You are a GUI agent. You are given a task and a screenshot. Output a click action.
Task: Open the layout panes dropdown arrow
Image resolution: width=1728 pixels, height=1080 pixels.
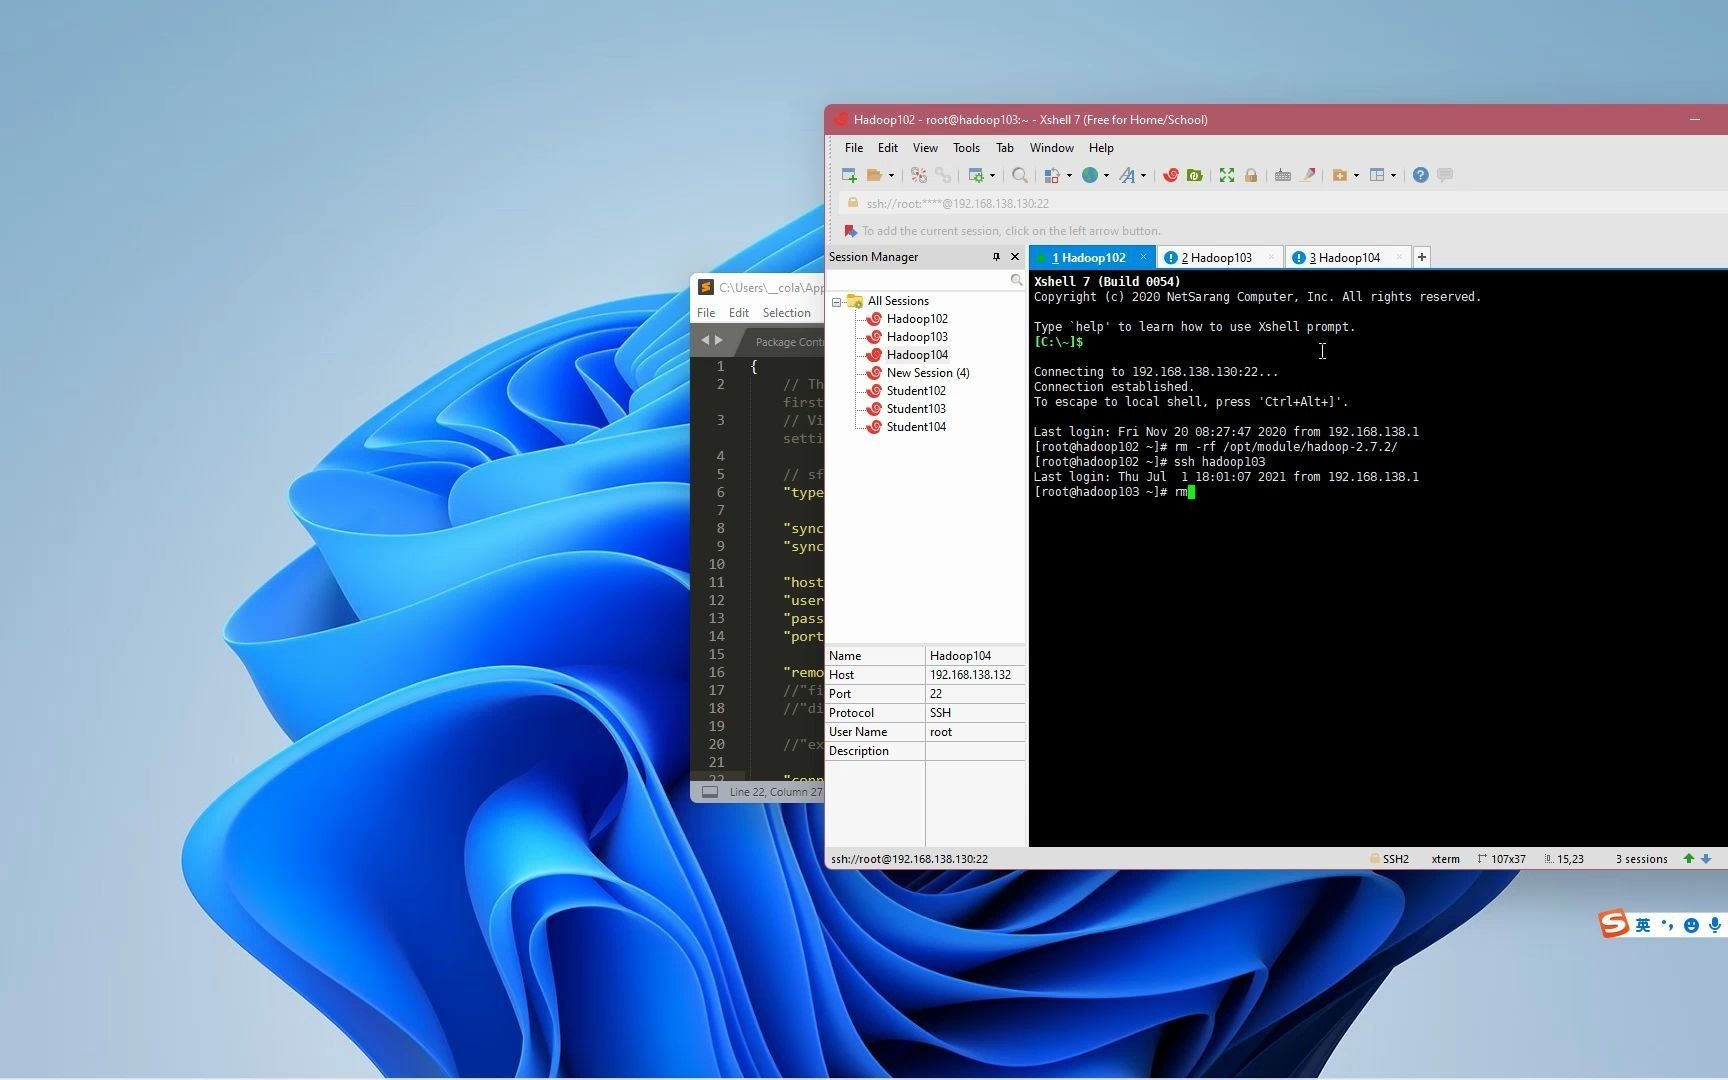point(1393,176)
